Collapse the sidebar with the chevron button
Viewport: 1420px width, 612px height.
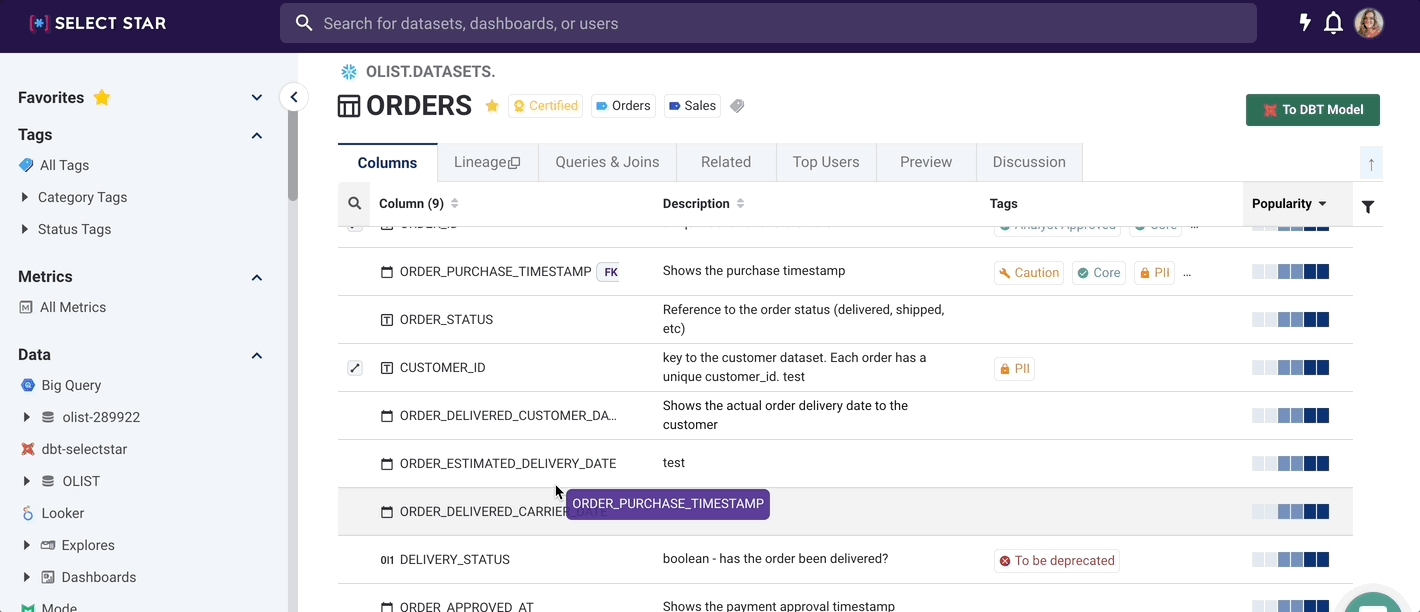[x=293, y=97]
